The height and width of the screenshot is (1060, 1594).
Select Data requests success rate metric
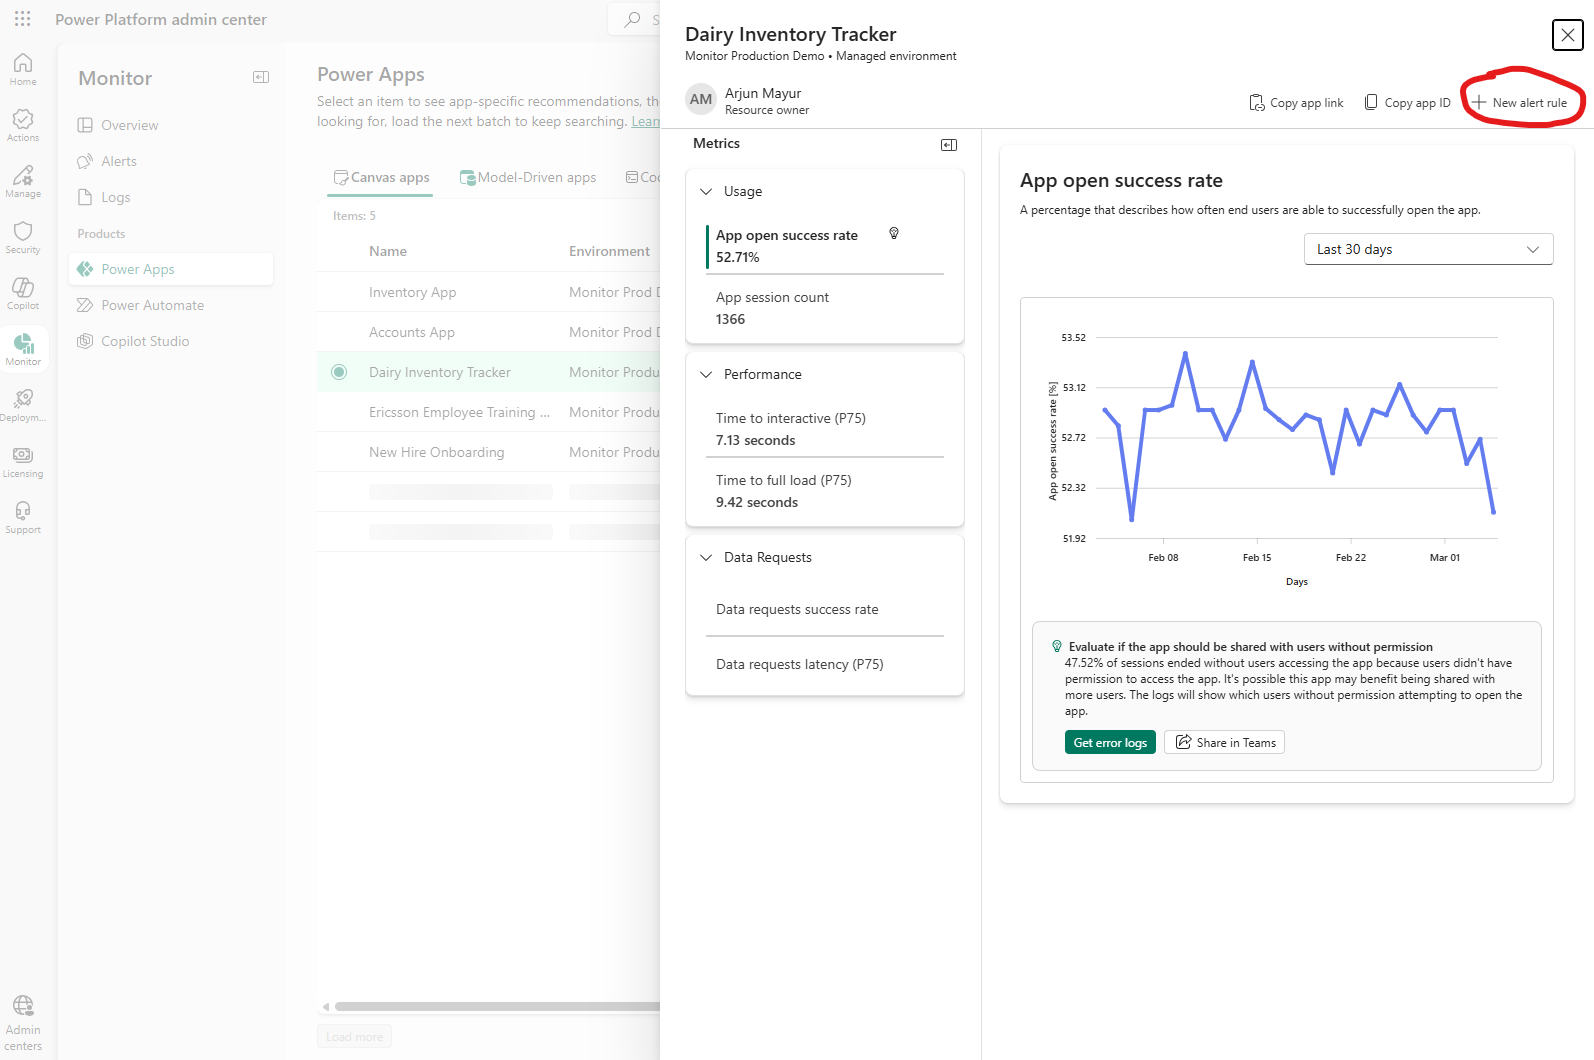tap(824, 609)
